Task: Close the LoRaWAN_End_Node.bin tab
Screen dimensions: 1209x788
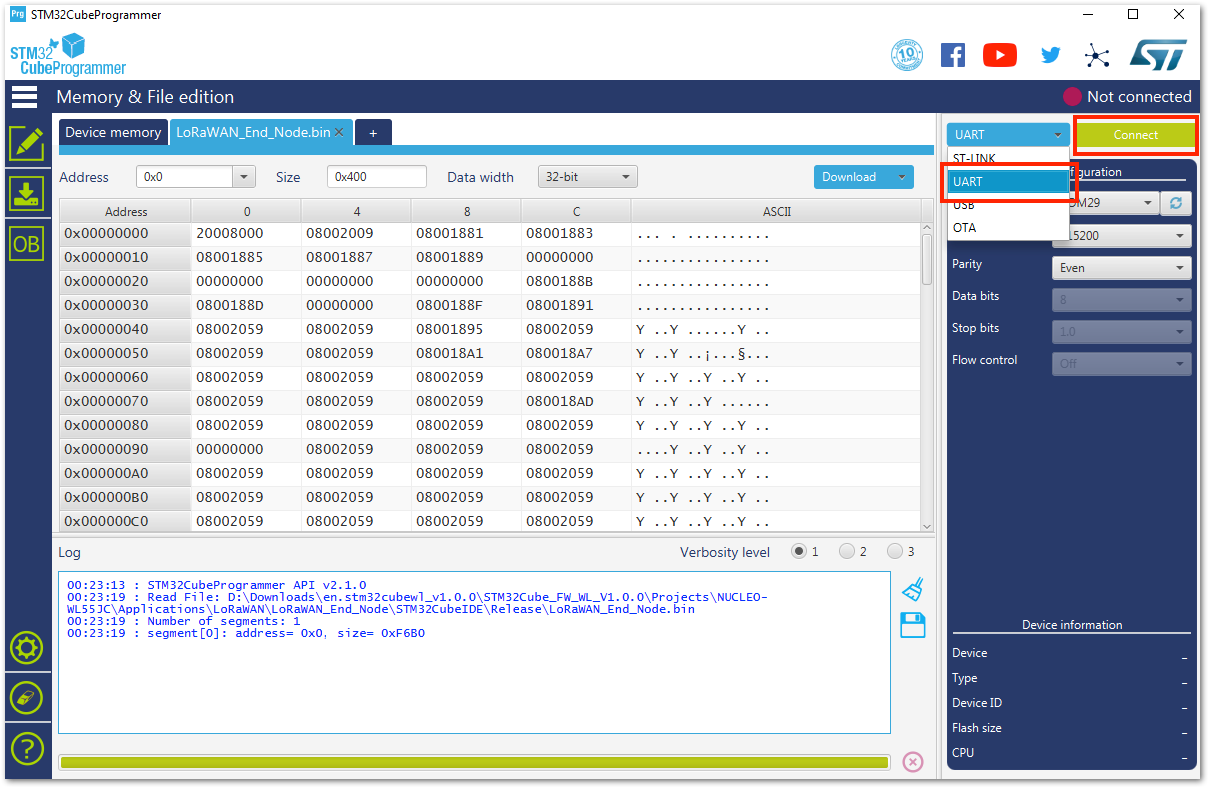Action: (x=339, y=132)
